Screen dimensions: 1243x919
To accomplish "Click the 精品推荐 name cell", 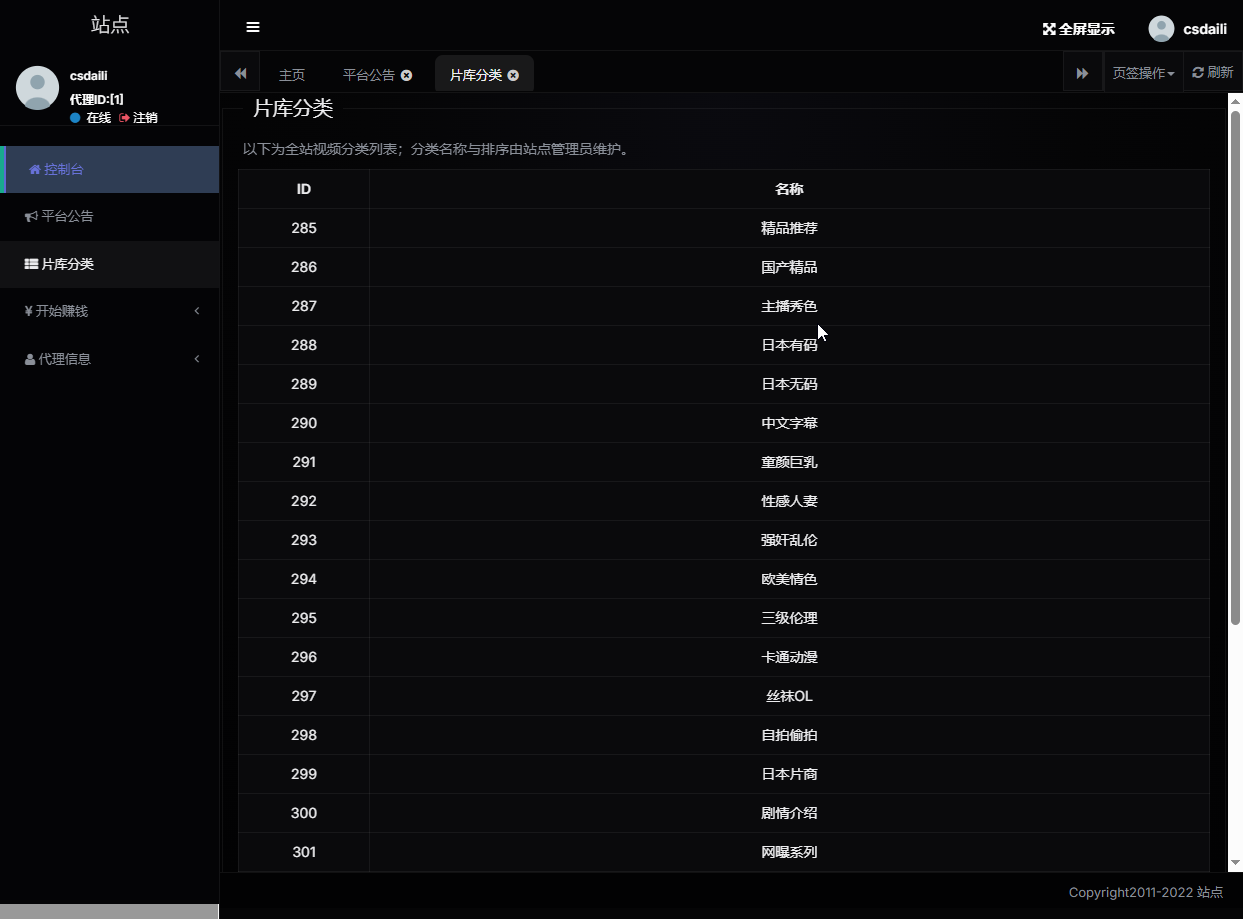I will point(789,228).
